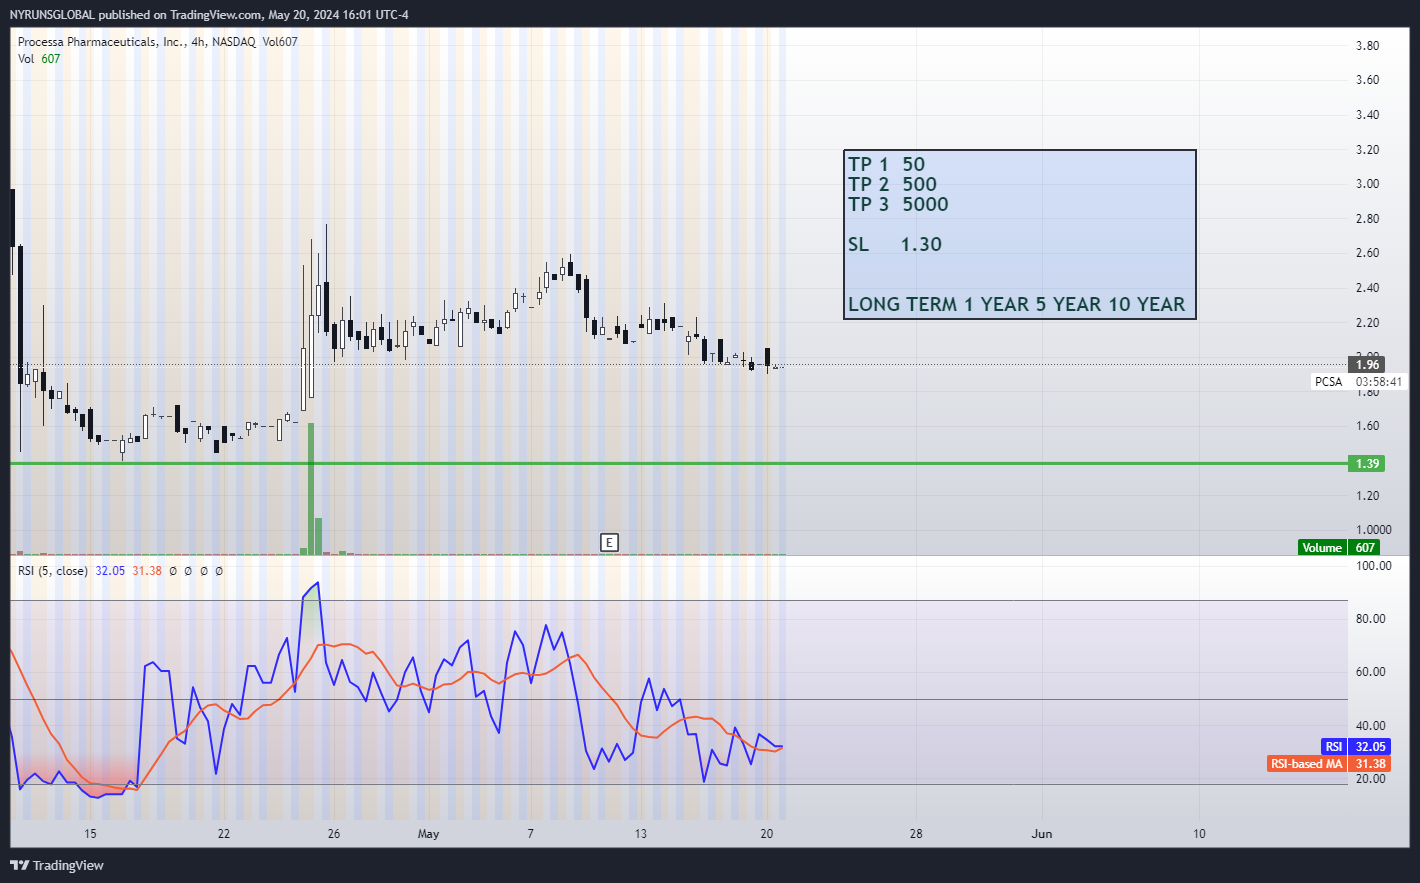
Task: Click the 'TP 1 50' line in note
Action: click(887, 164)
